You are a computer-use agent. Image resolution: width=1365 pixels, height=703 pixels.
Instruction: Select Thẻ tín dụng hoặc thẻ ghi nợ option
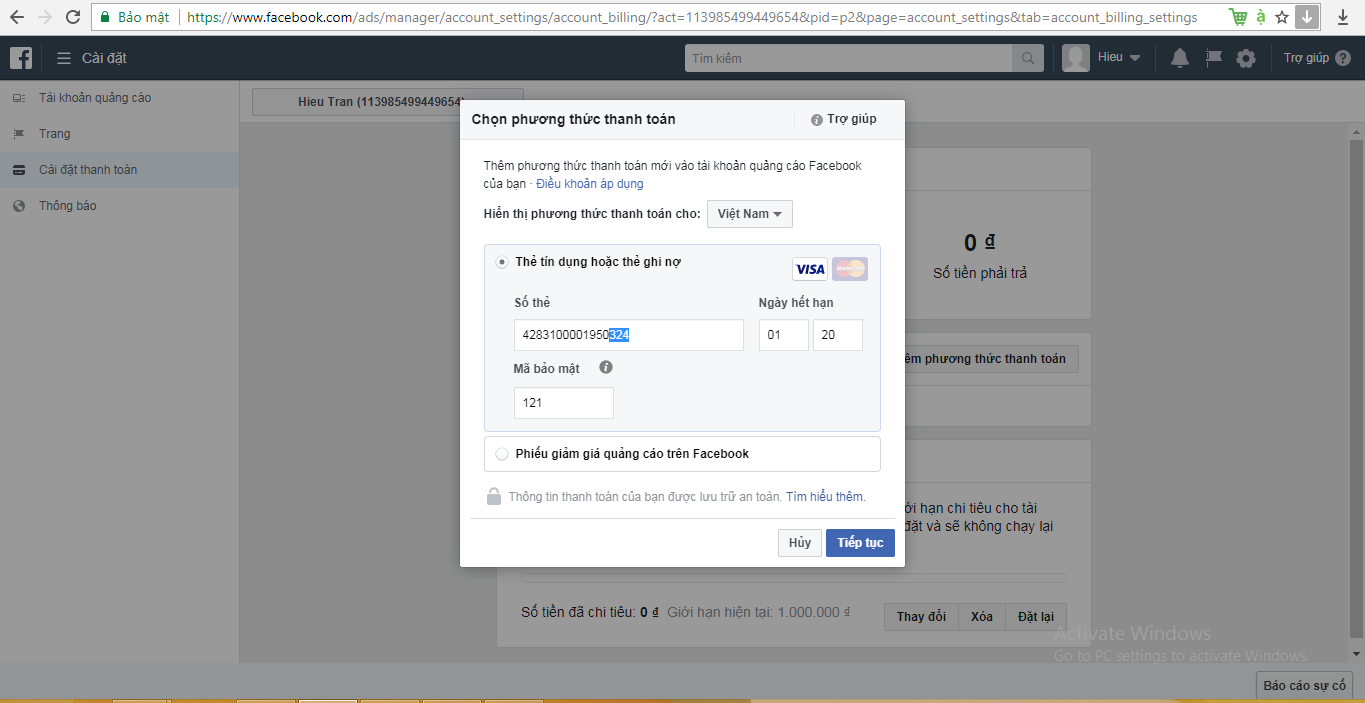coord(502,262)
